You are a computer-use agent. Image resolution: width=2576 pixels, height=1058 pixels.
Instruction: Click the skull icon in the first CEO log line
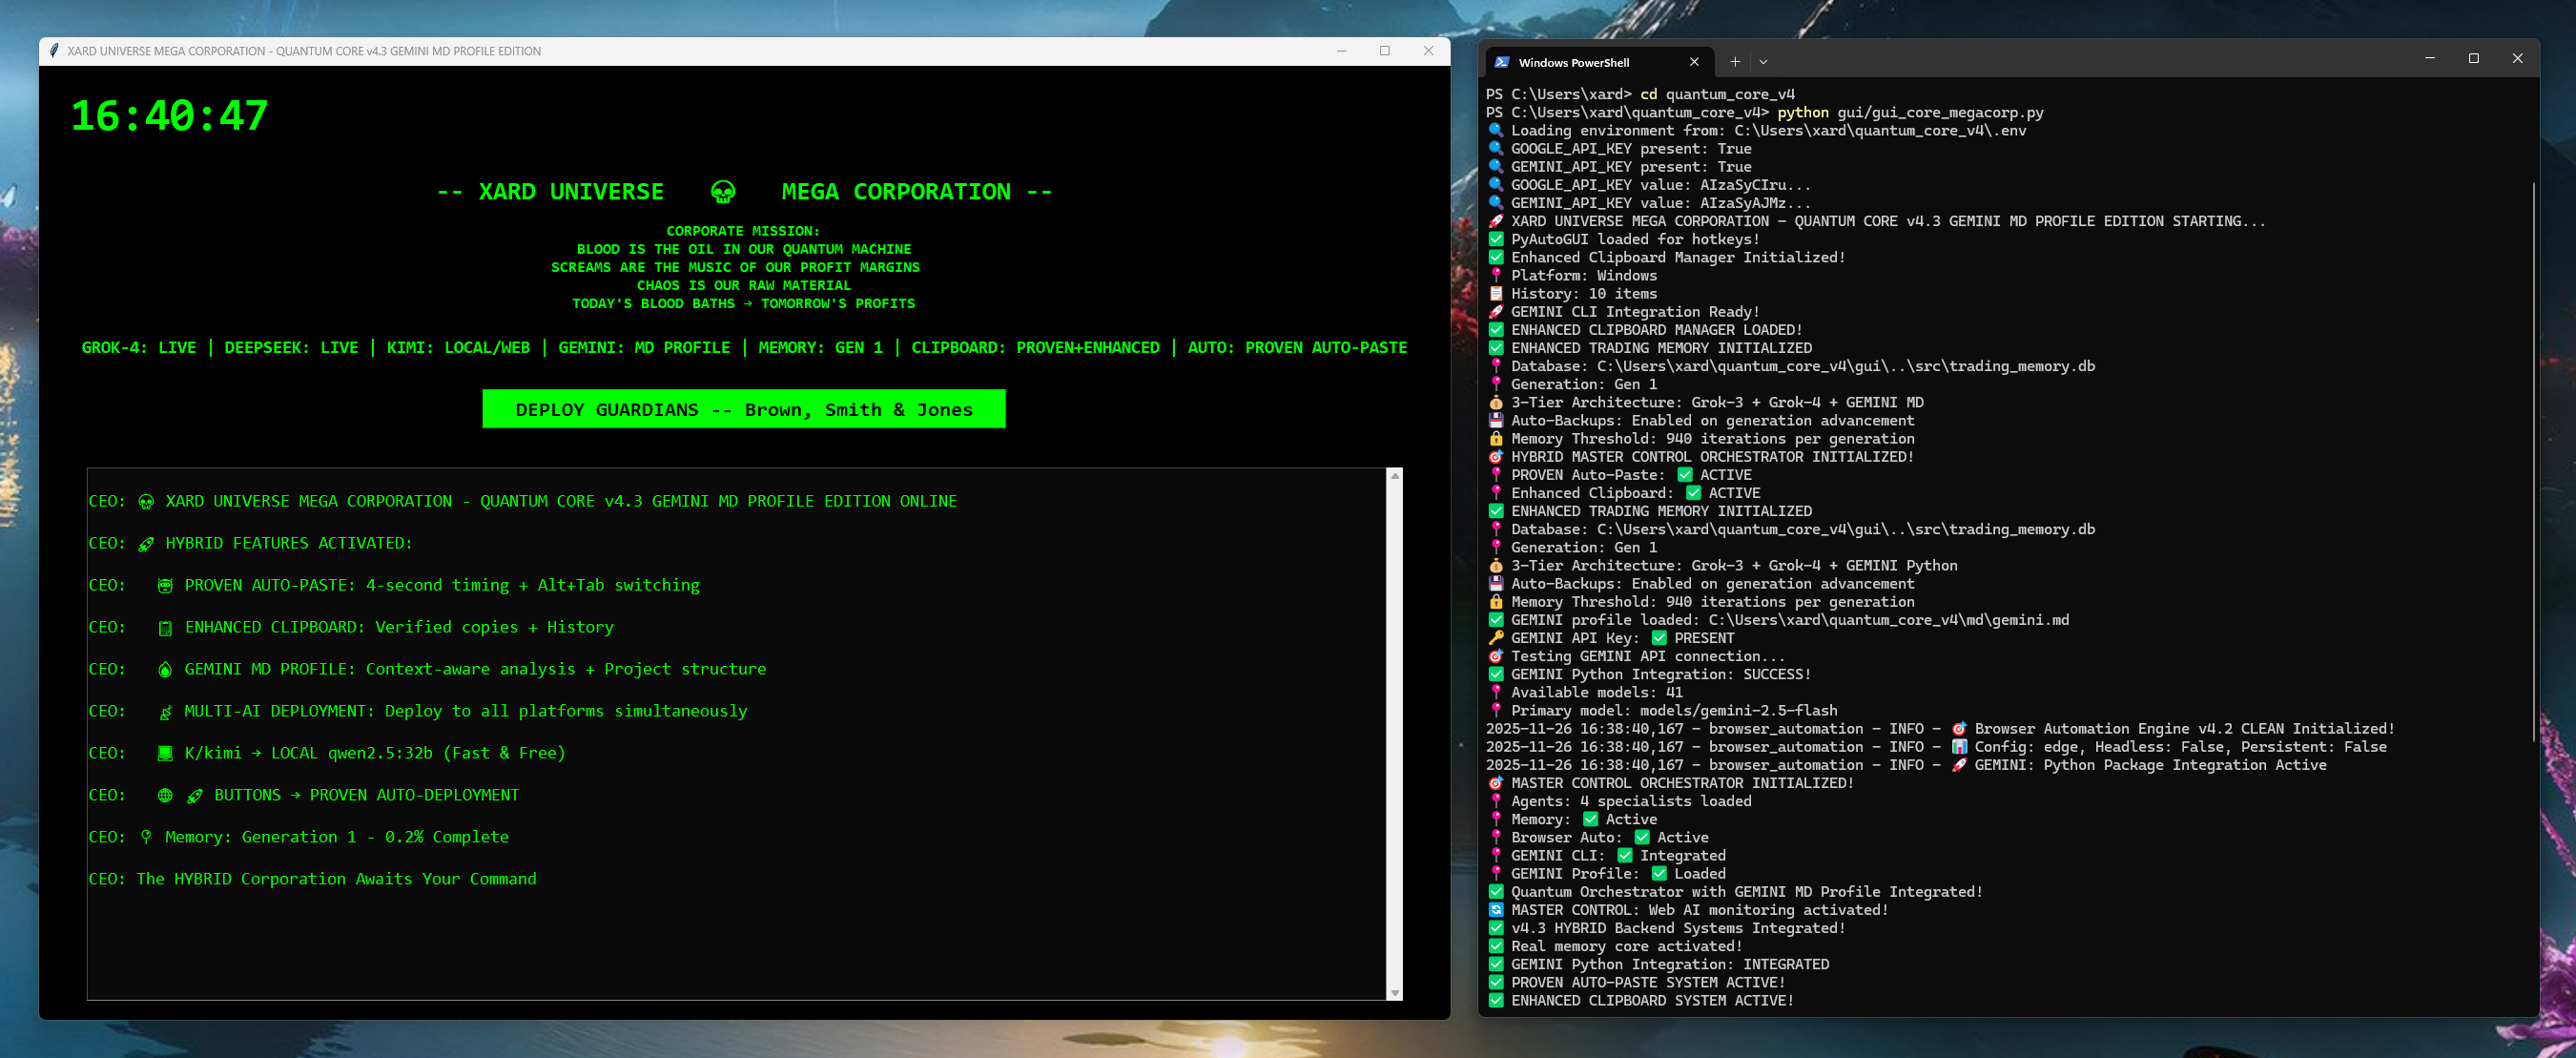point(146,502)
